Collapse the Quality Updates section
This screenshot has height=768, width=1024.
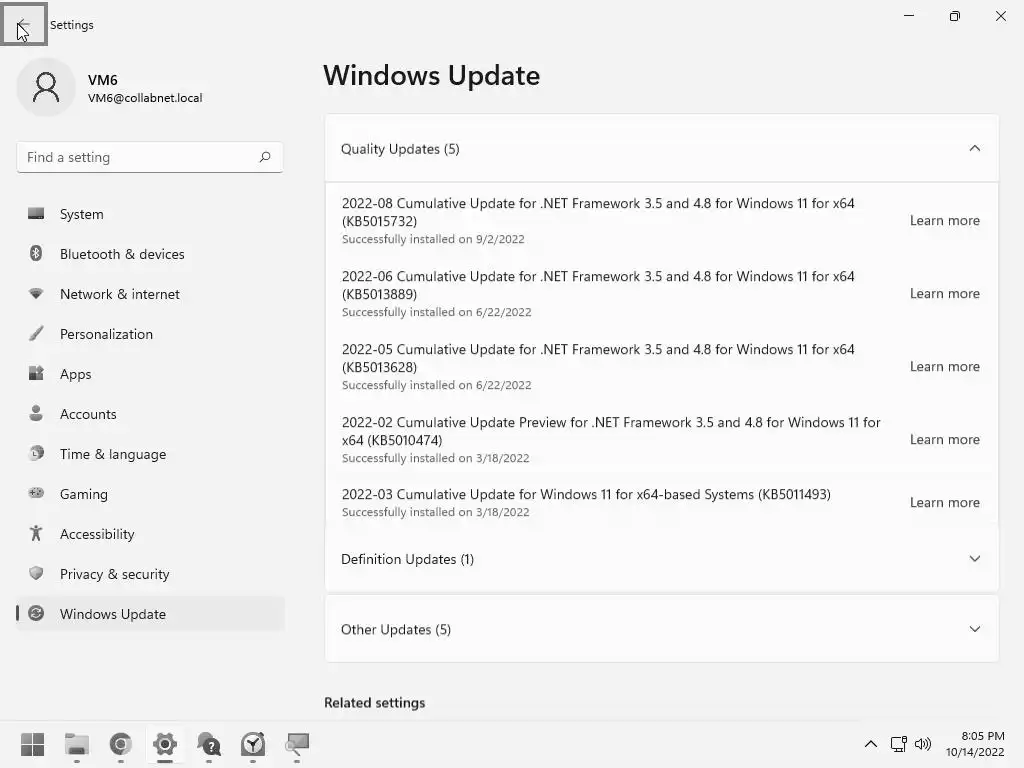click(974, 148)
